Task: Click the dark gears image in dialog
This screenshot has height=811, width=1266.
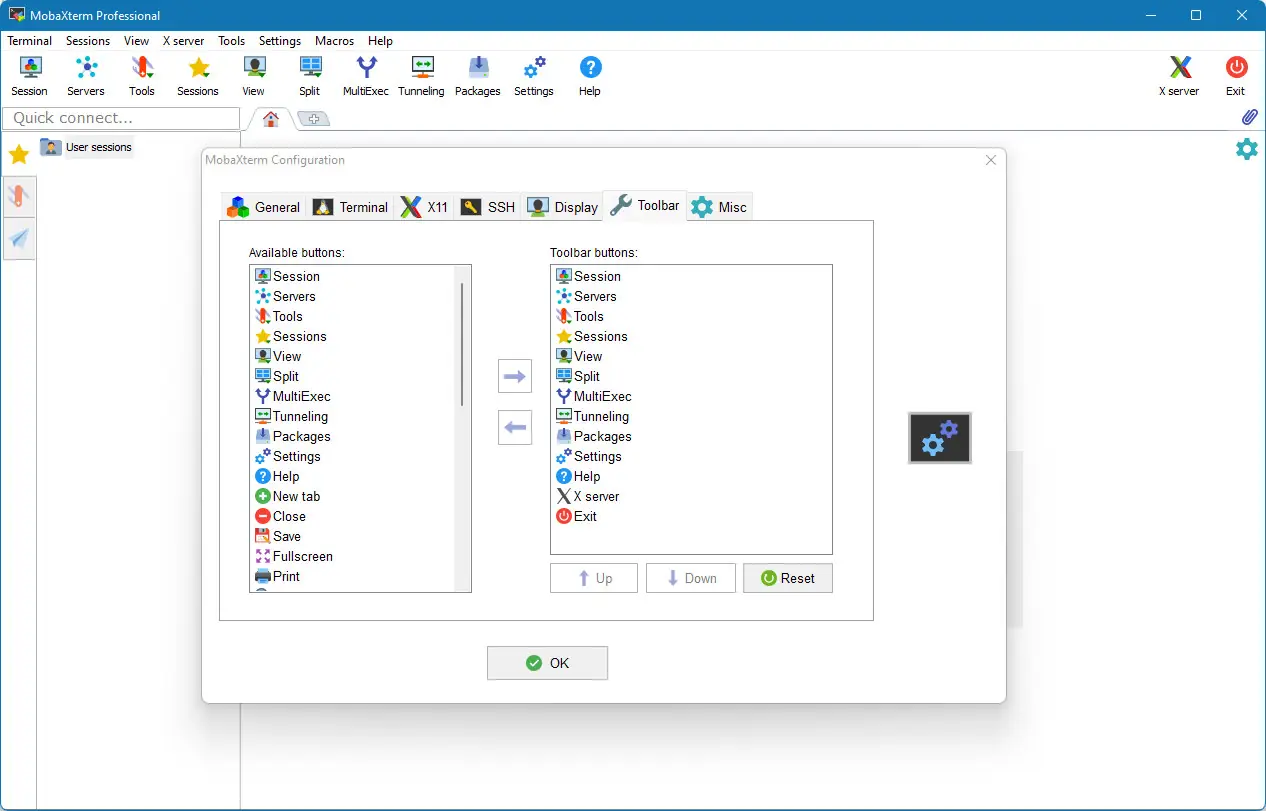Action: pos(940,438)
